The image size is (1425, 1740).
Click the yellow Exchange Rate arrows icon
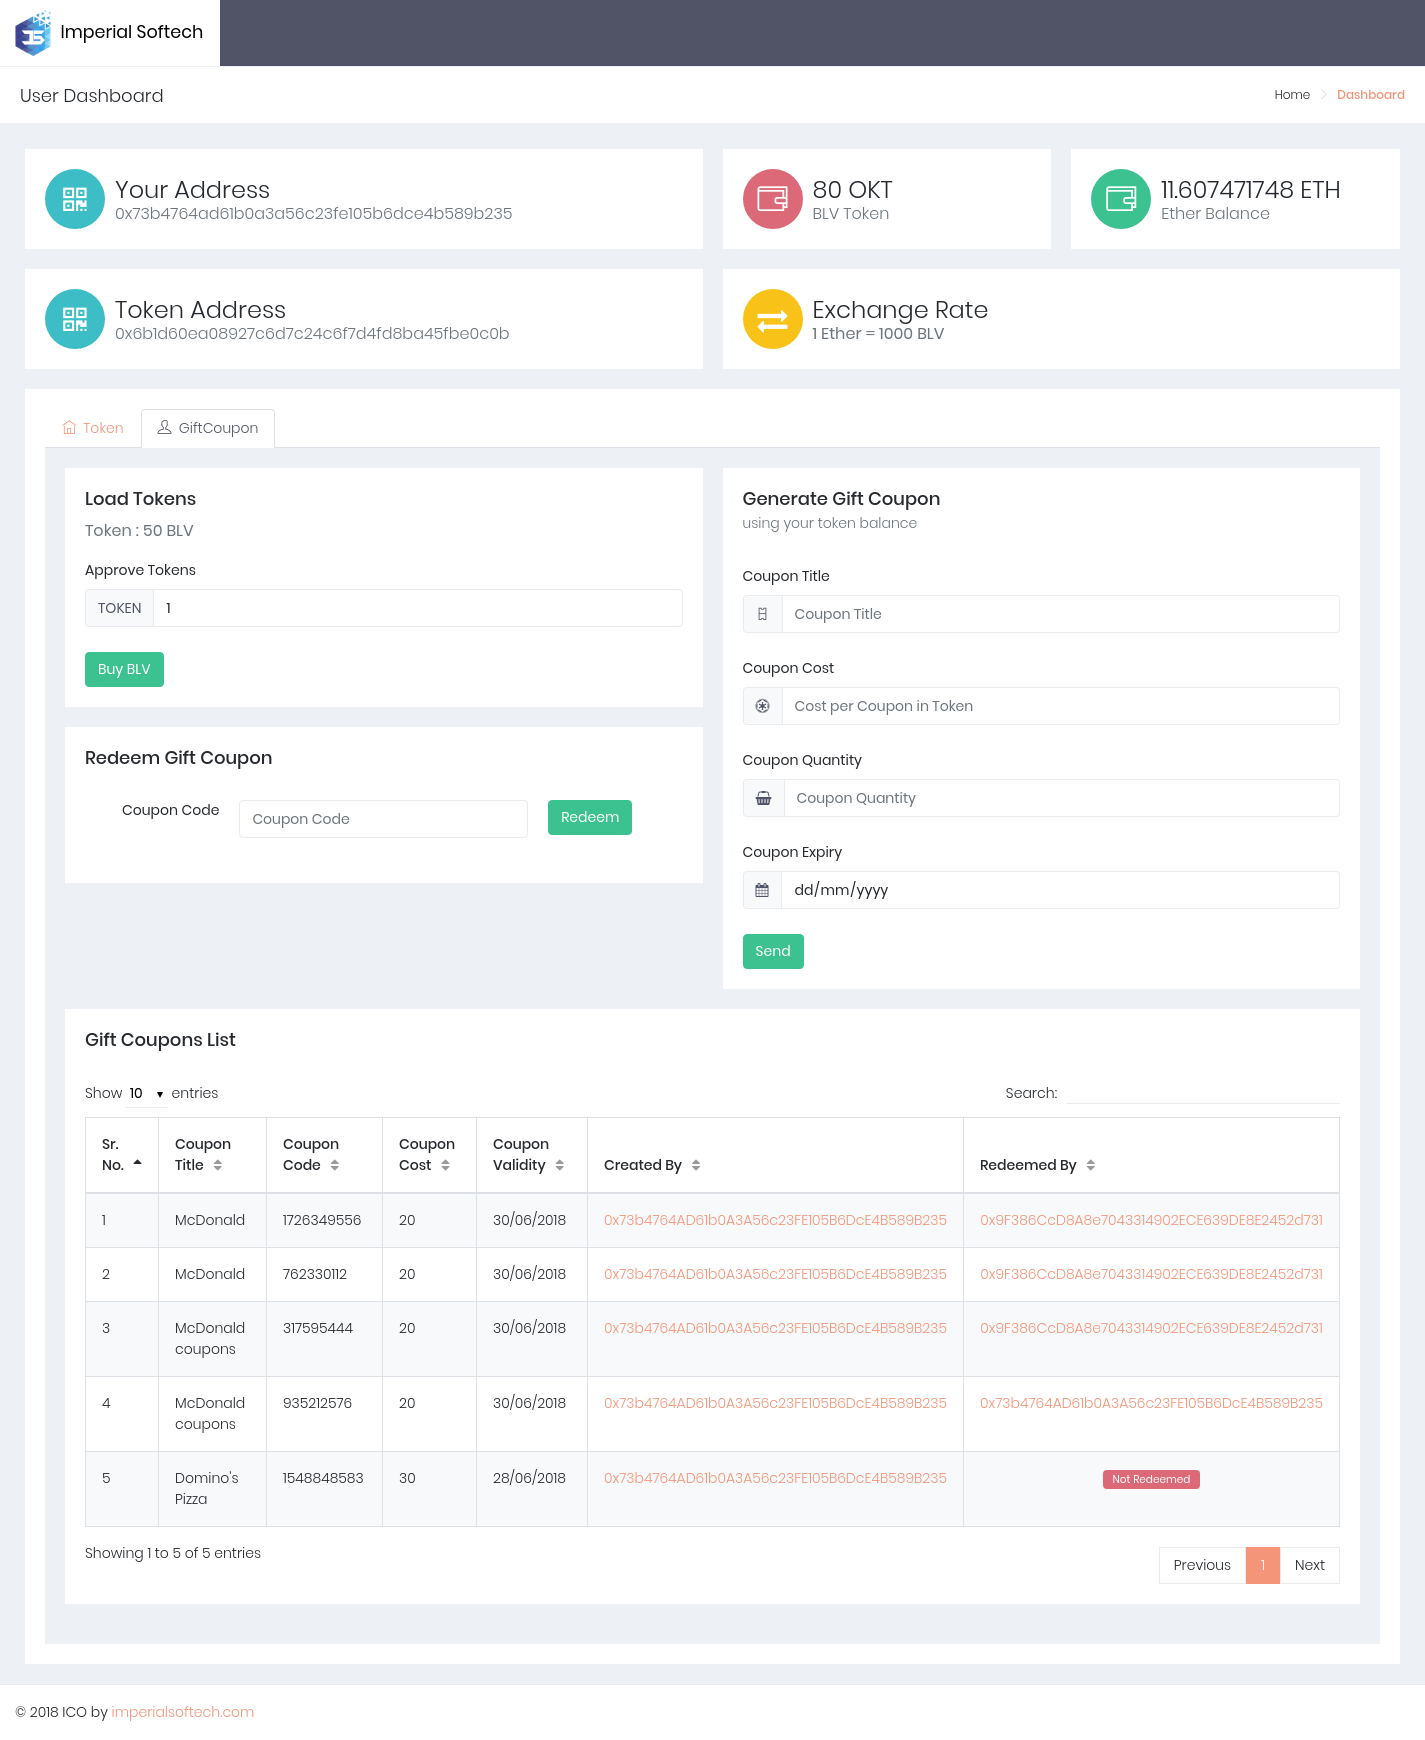pos(773,319)
